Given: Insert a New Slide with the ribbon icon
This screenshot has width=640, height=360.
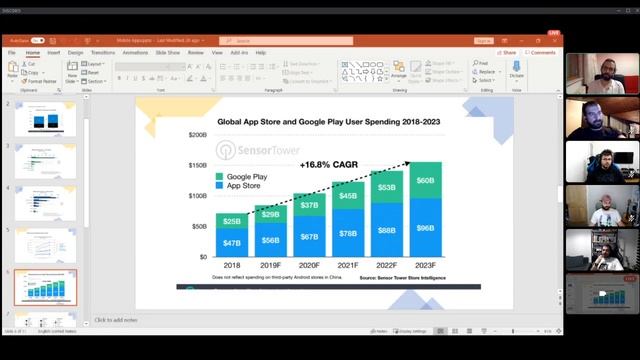Looking at the screenshot, I should [72, 67].
